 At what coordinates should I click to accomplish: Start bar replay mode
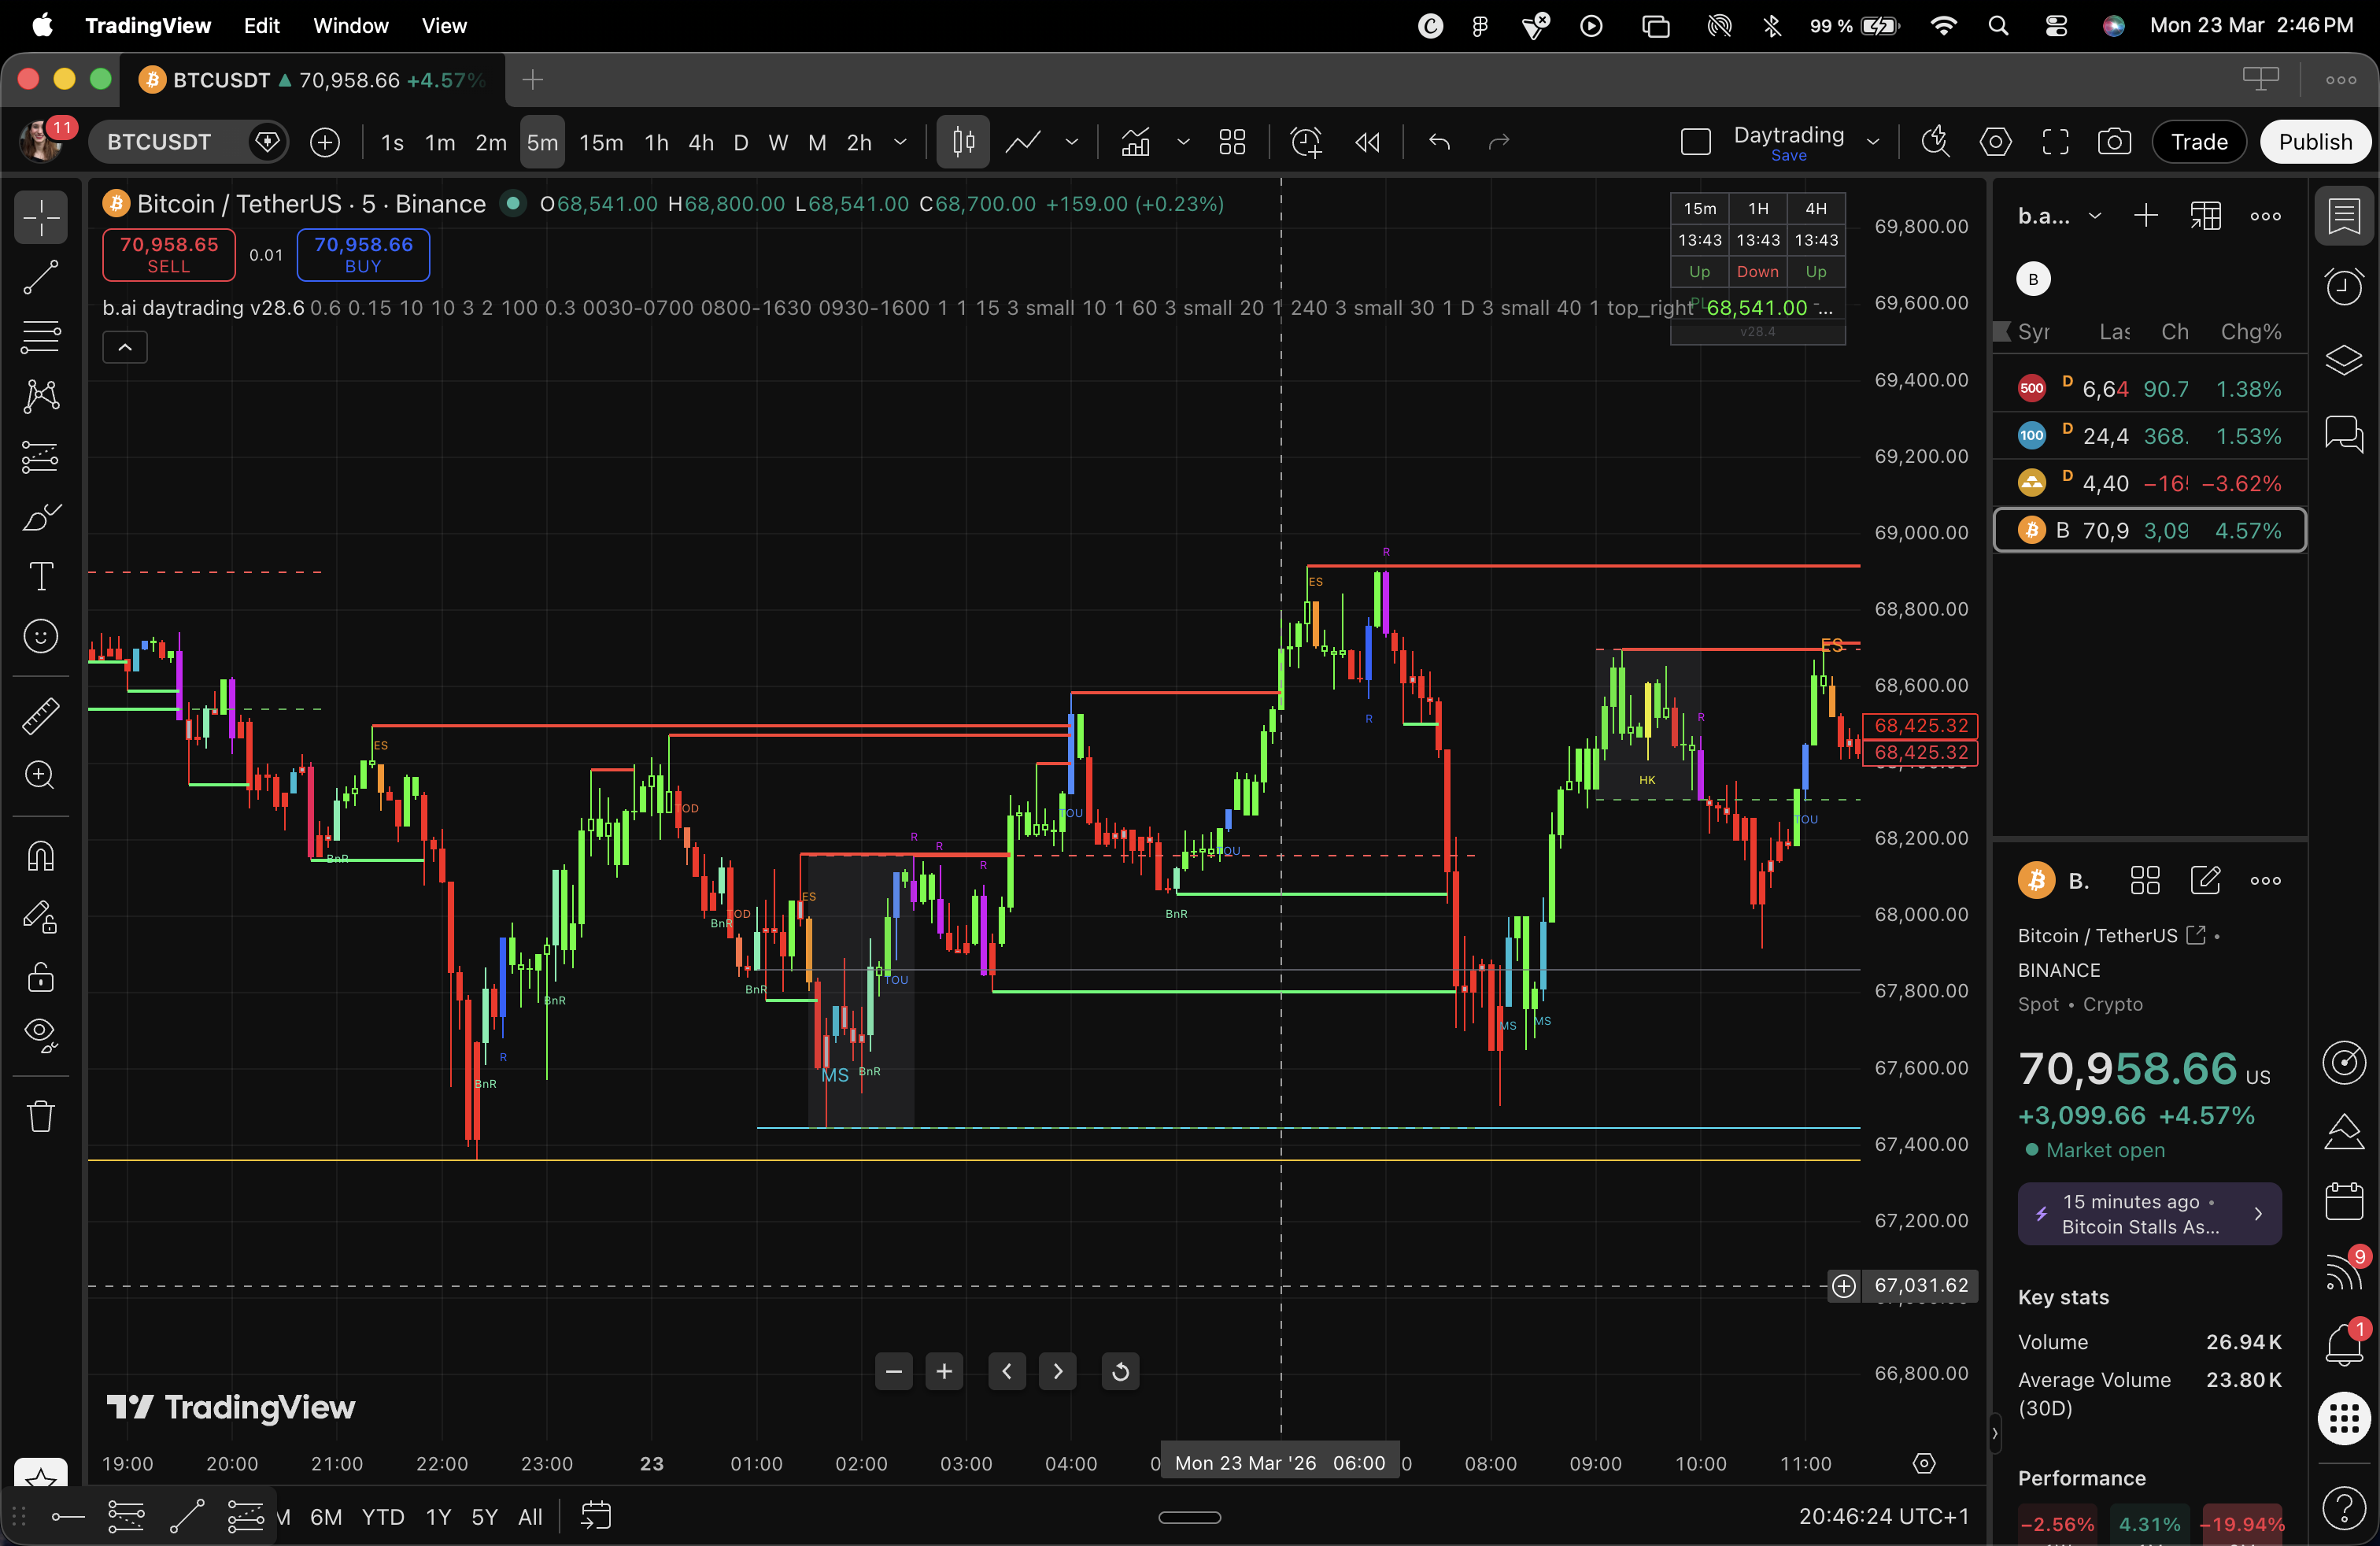[1367, 142]
